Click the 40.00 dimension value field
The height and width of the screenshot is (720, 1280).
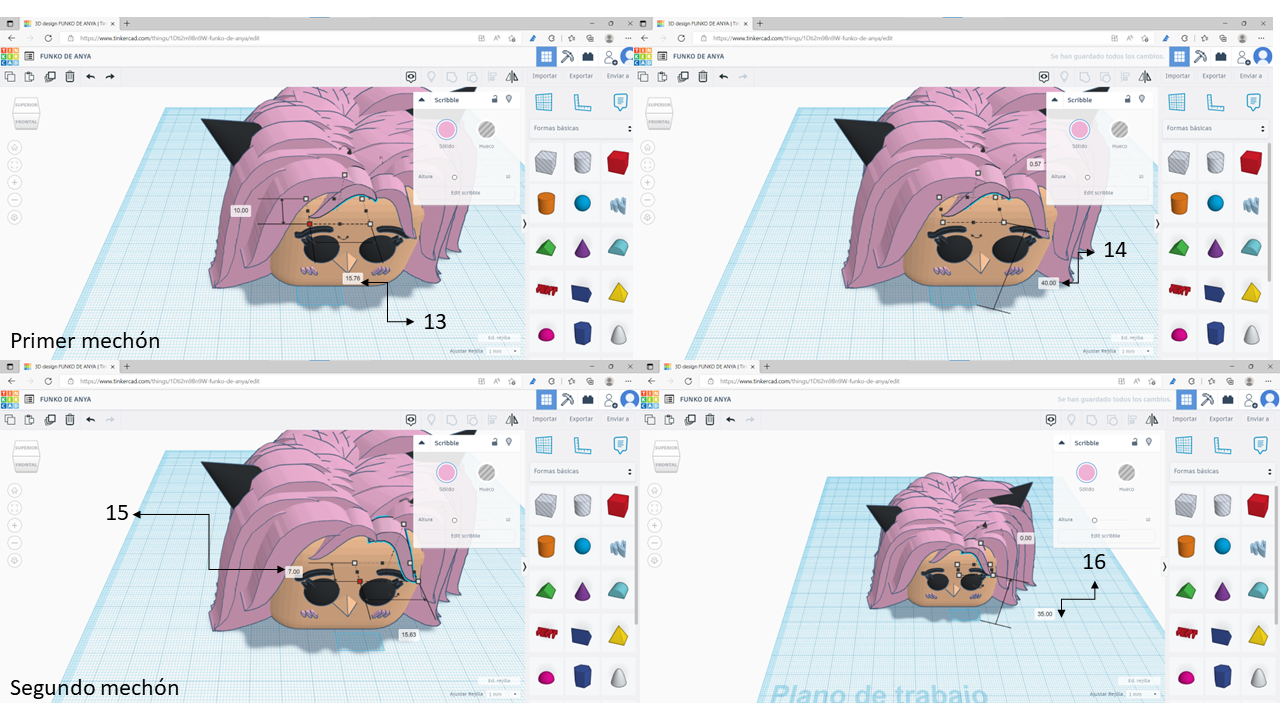[x=1048, y=283]
